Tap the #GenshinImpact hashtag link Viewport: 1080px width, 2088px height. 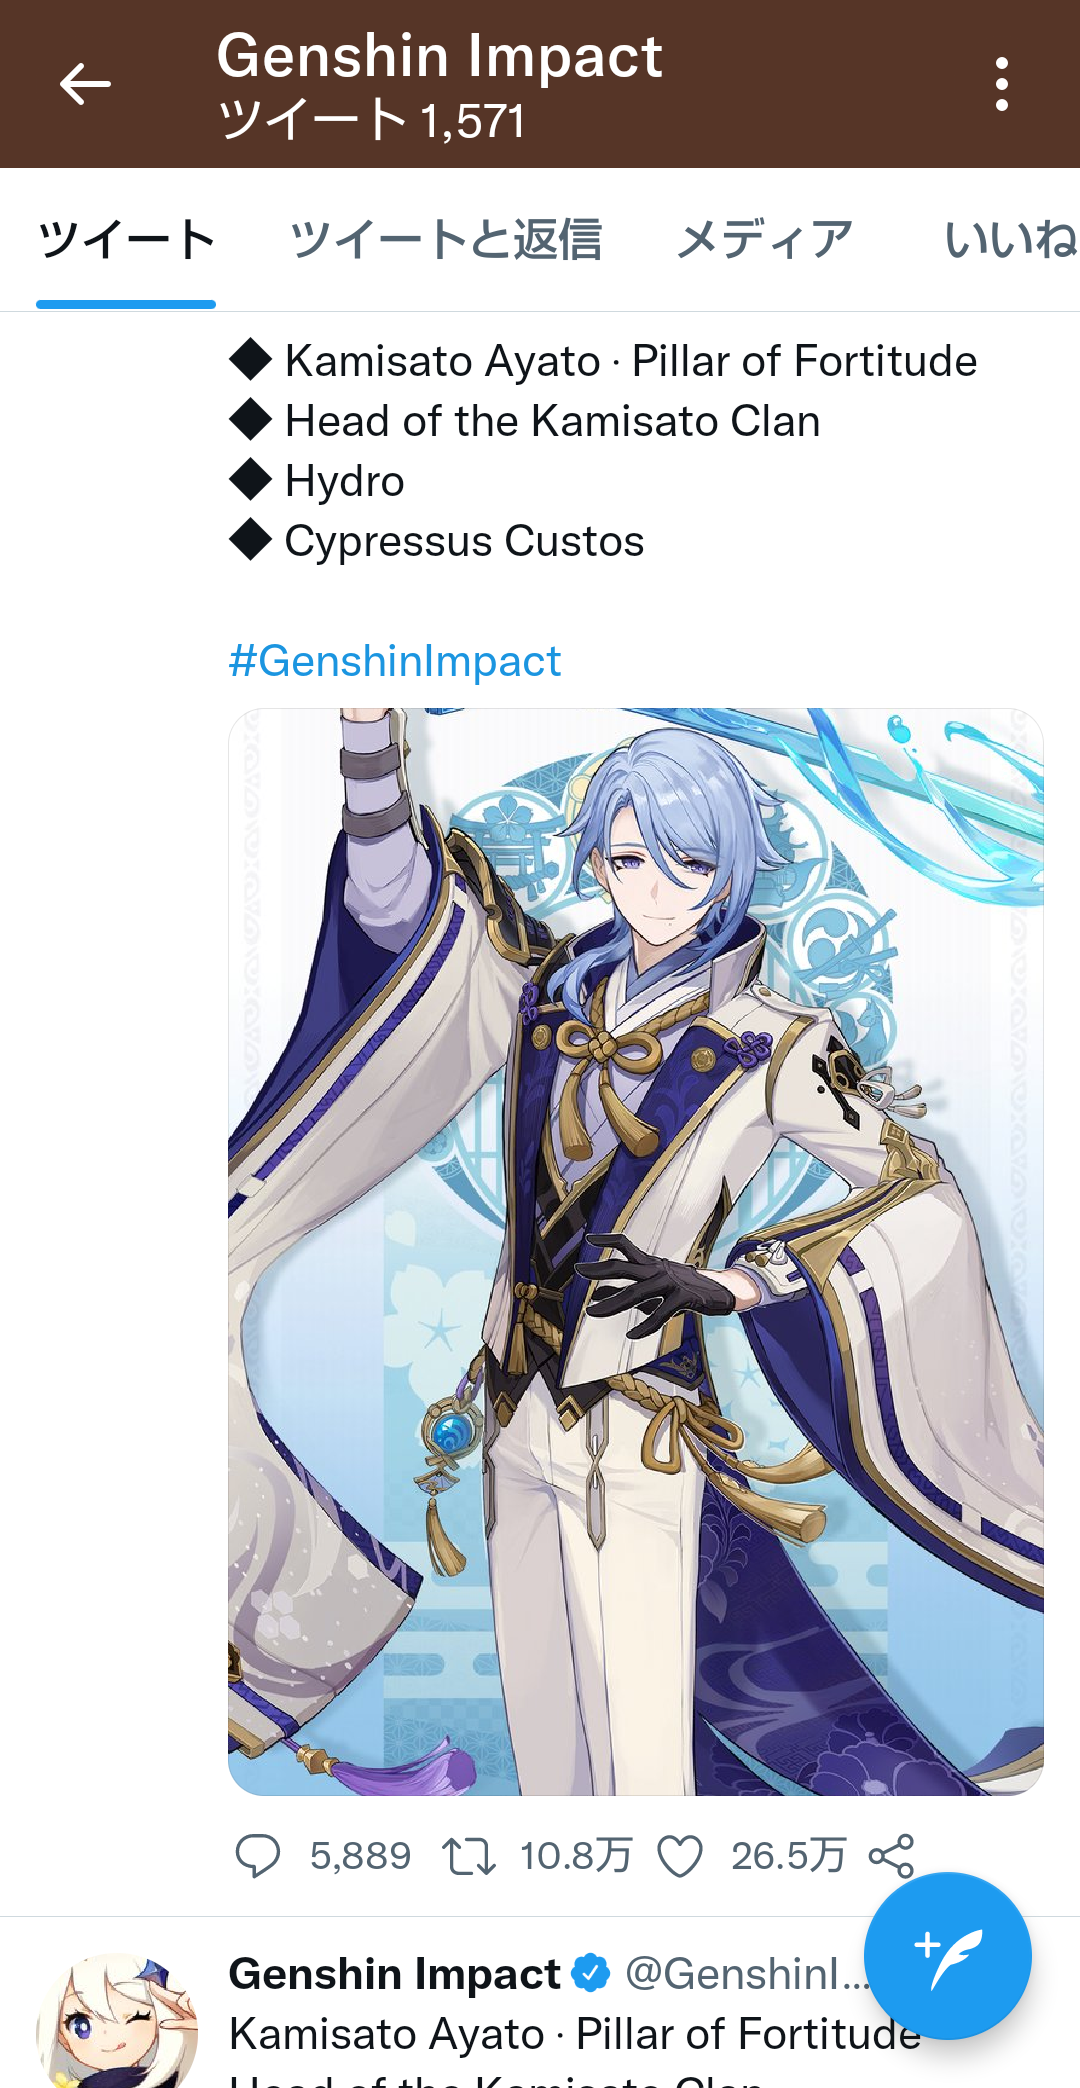click(395, 661)
